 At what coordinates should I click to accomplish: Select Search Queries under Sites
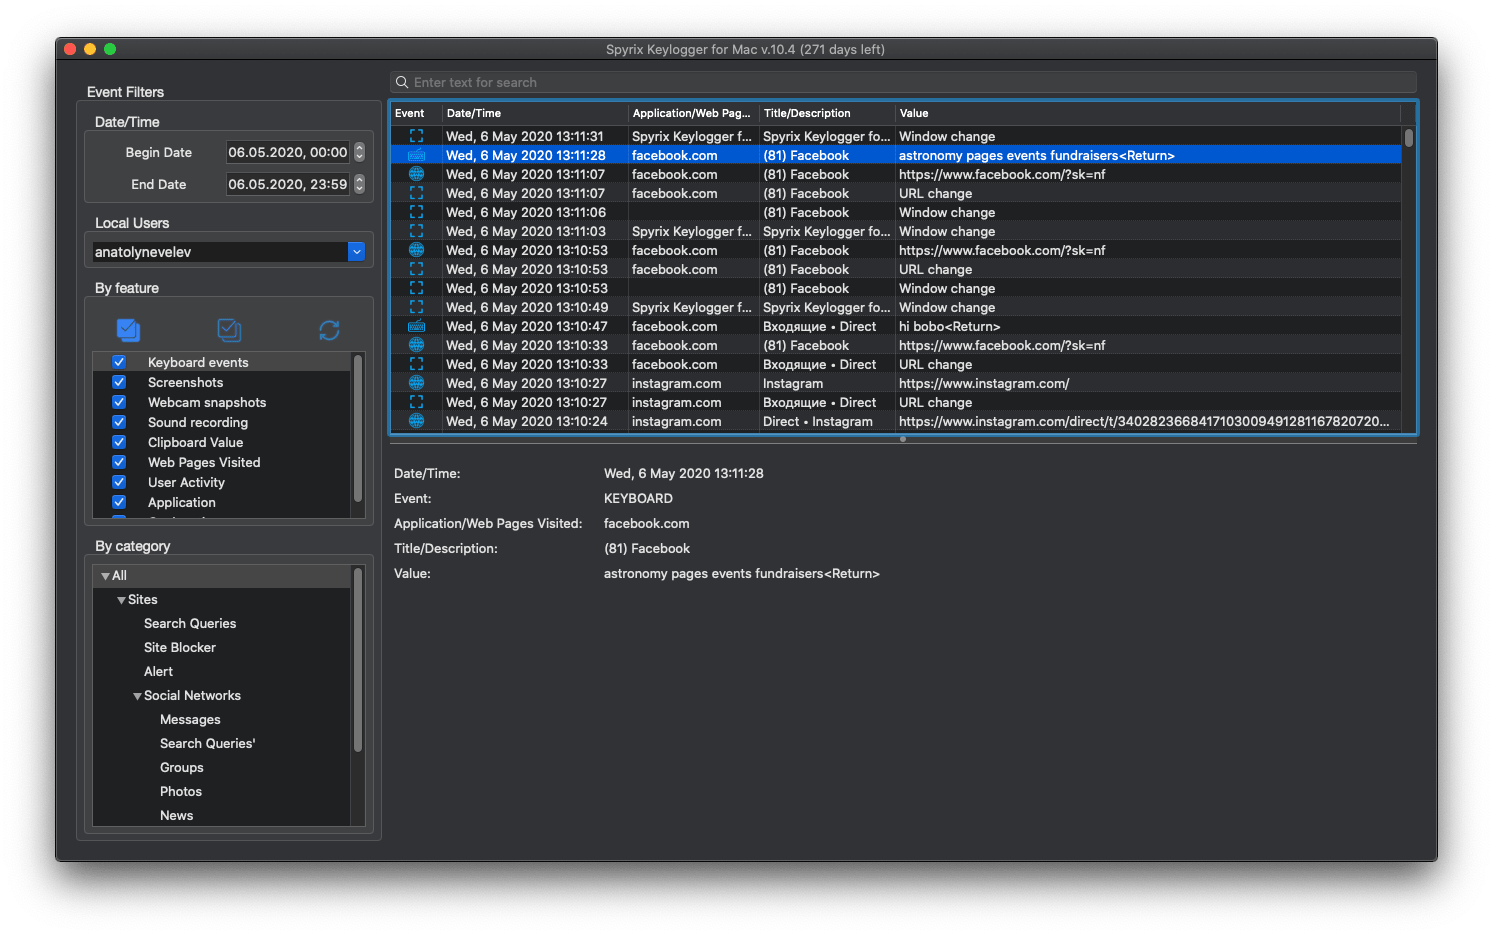coord(190,623)
